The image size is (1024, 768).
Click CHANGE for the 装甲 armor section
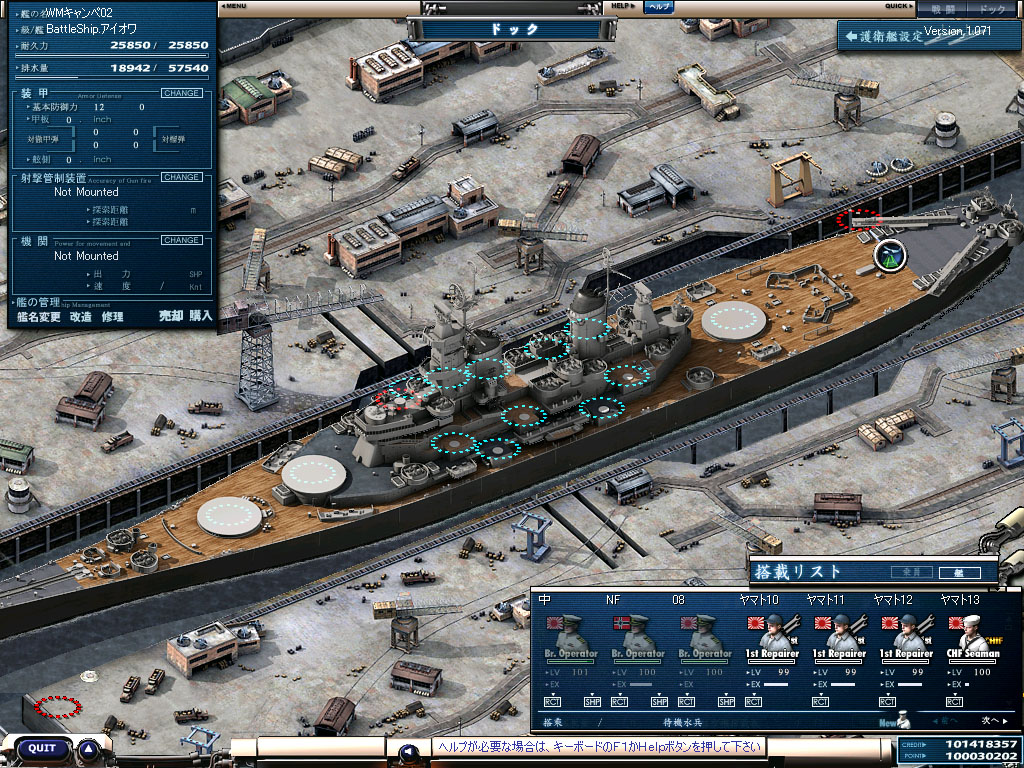[x=181, y=93]
